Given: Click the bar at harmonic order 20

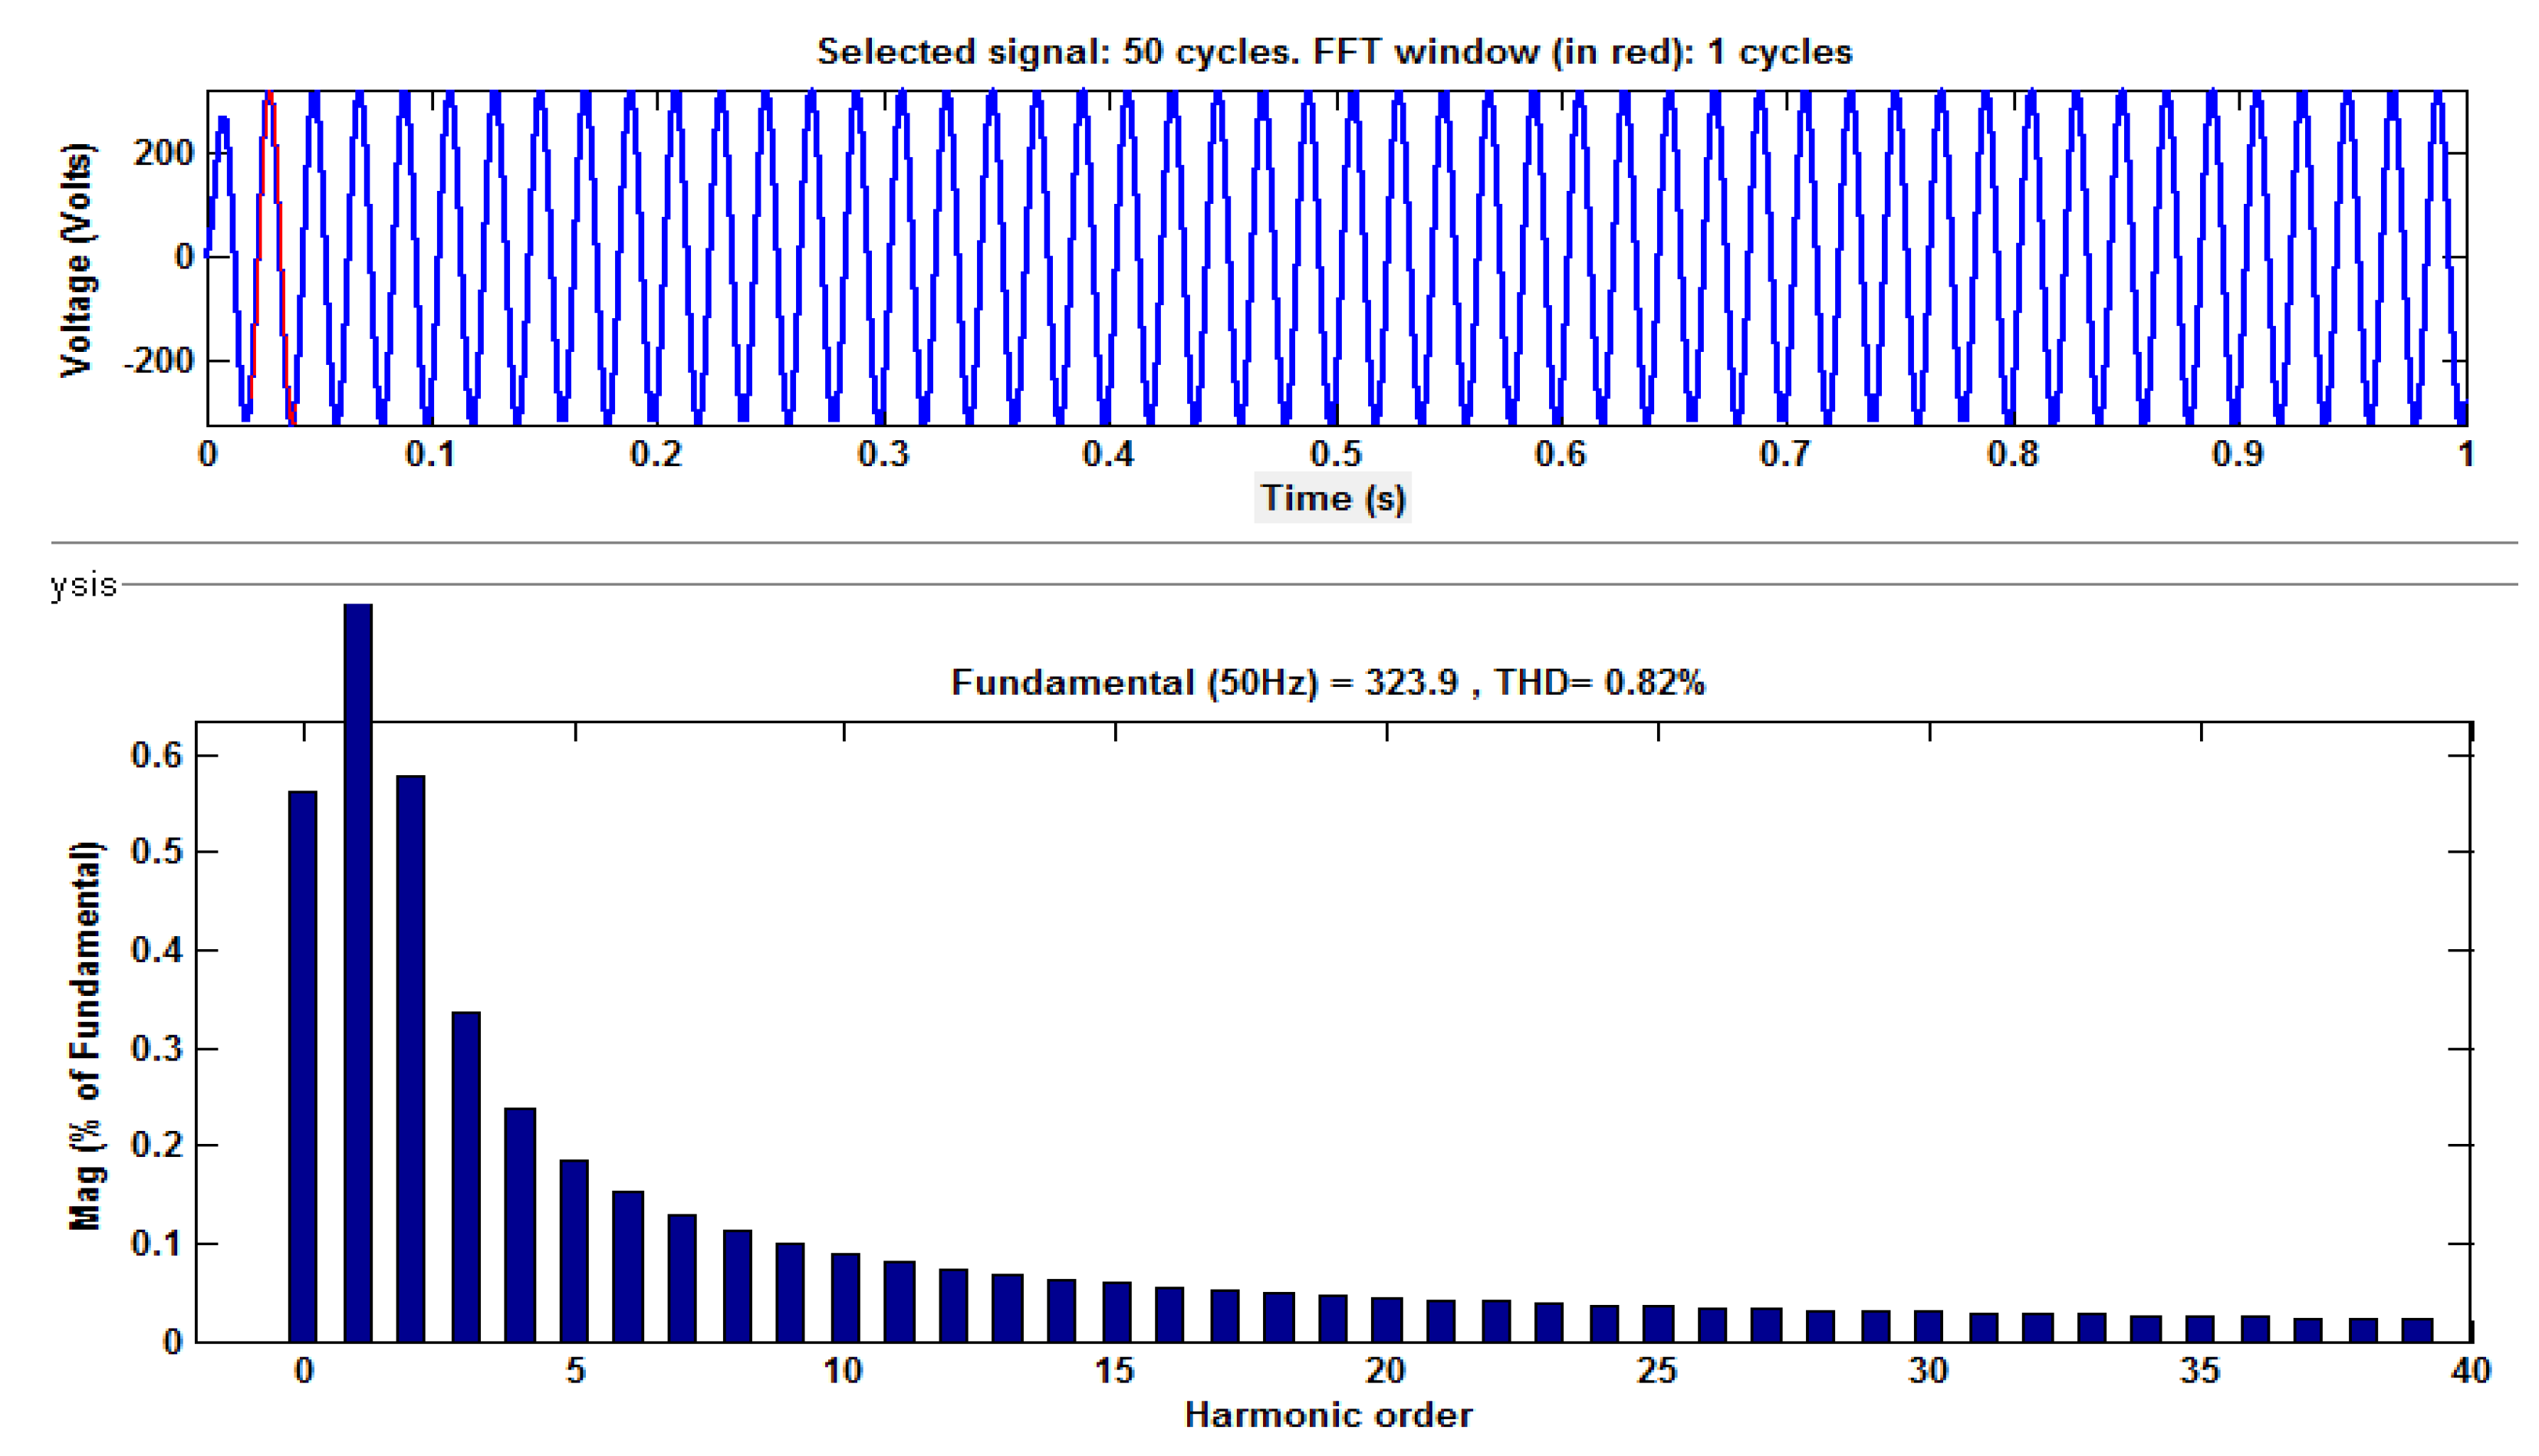Looking at the screenshot, I should 1387,1319.
